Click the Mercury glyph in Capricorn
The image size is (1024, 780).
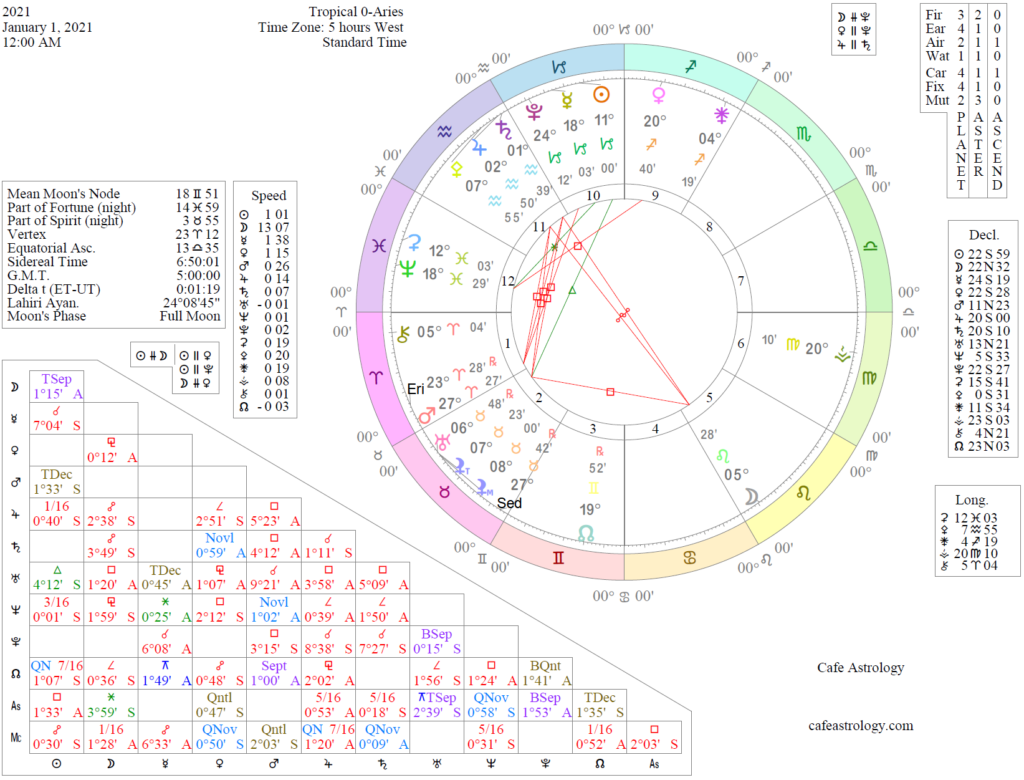coord(566,102)
